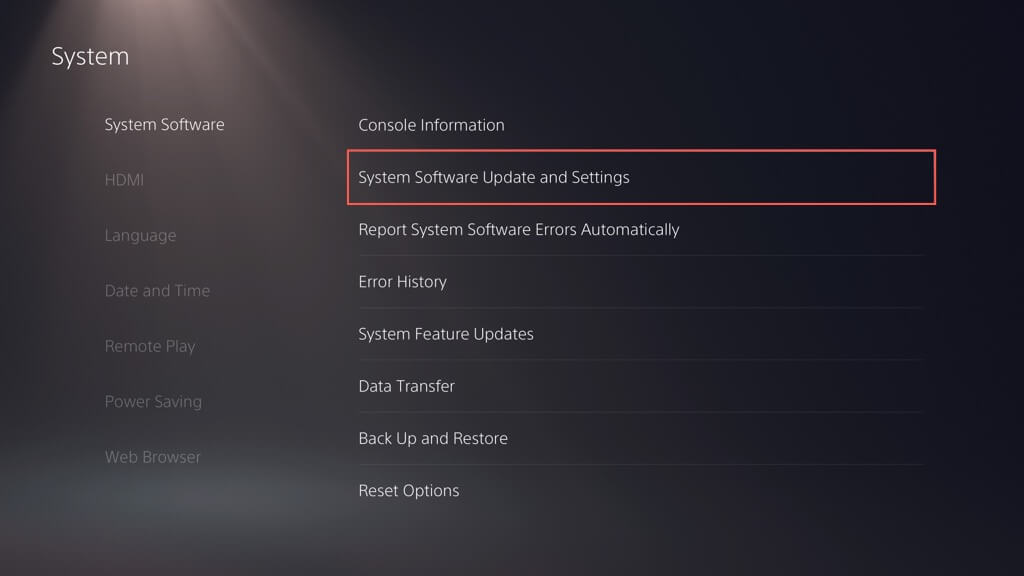Open the HDMI settings category
1024x576 pixels.
pyautogui.click(x=124, y=180)
